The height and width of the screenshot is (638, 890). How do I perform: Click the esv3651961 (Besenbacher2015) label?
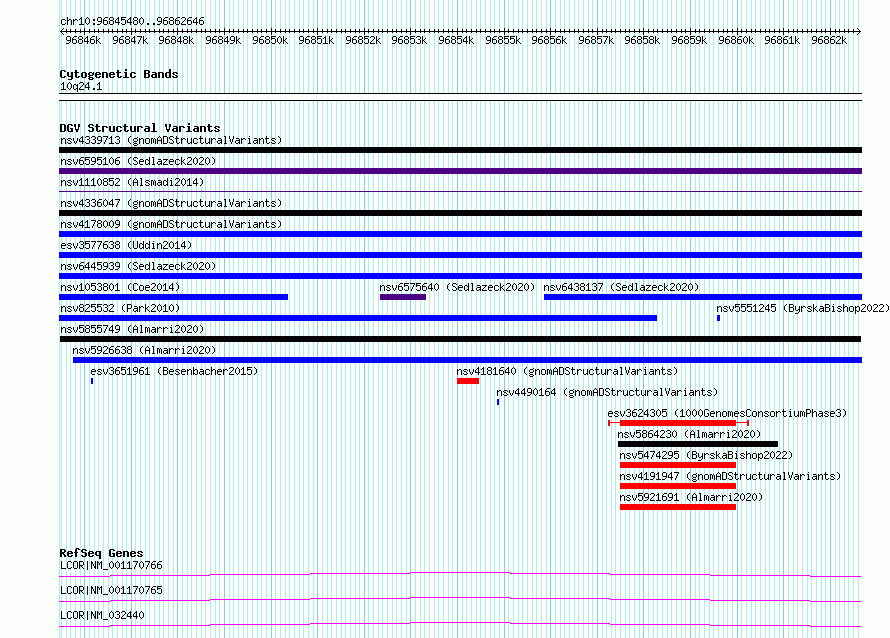174,371
